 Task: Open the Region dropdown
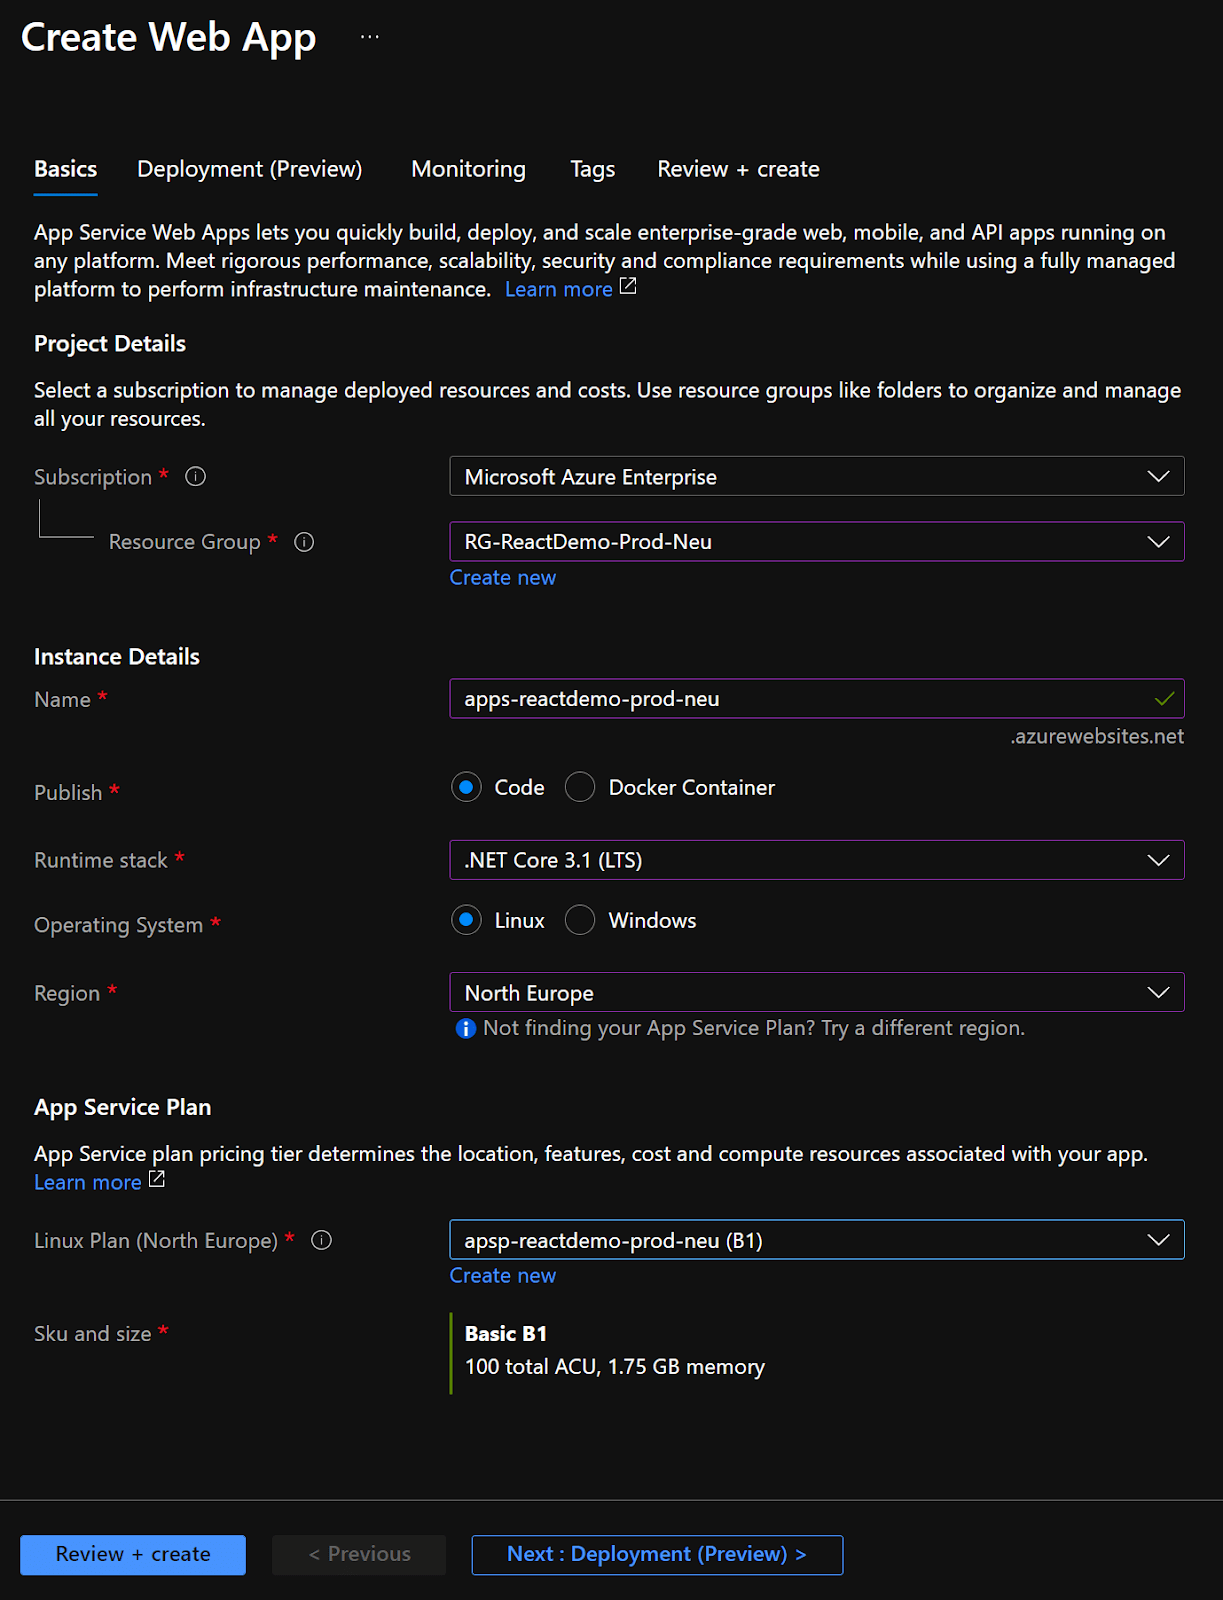coord(816,993)
